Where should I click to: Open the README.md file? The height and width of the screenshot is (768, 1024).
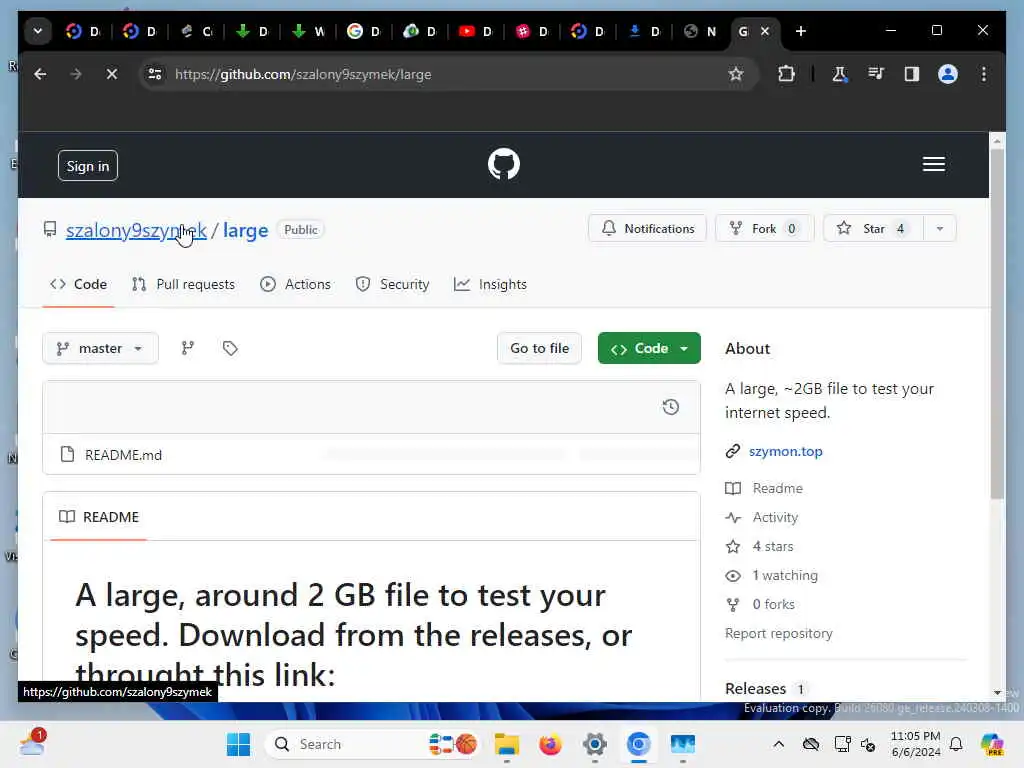(x=123, y=455)
